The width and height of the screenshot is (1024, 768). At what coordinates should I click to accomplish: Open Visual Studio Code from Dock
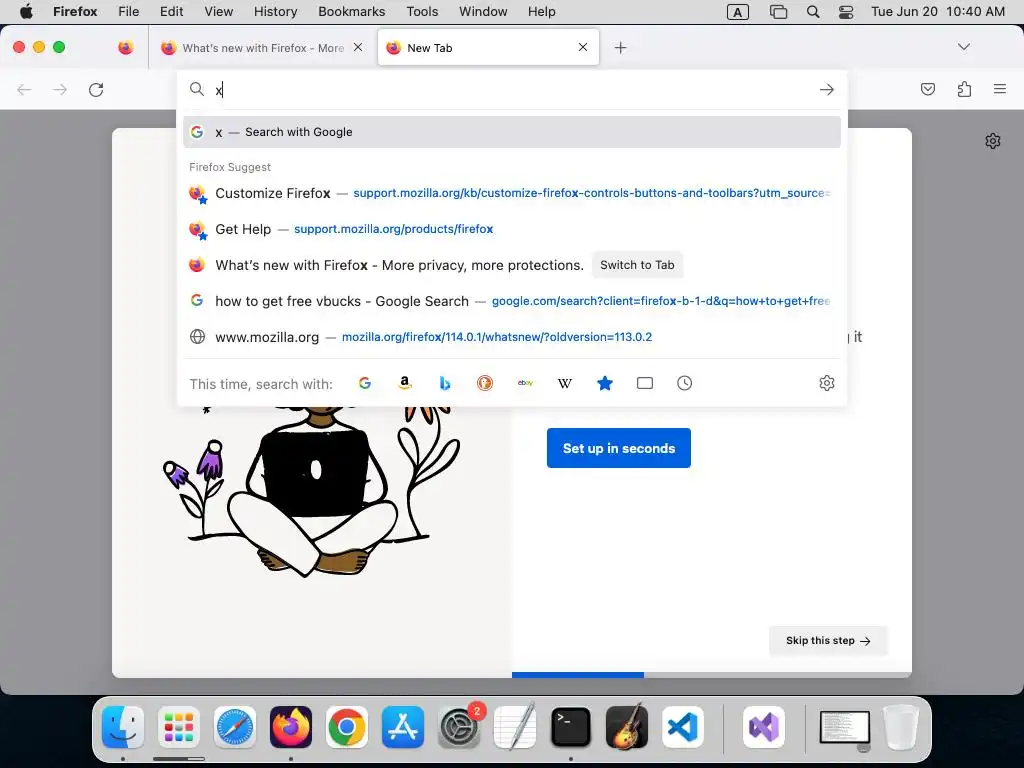[682, 727]
